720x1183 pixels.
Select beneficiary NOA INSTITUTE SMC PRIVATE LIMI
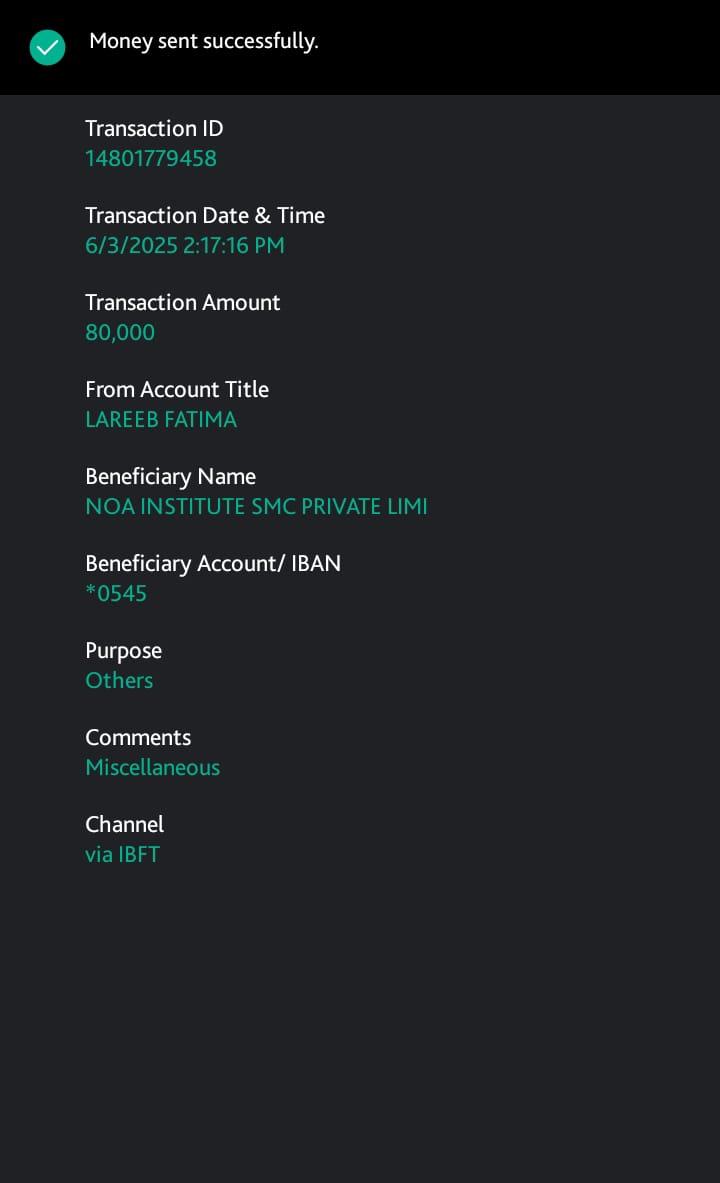pos(256,507)
